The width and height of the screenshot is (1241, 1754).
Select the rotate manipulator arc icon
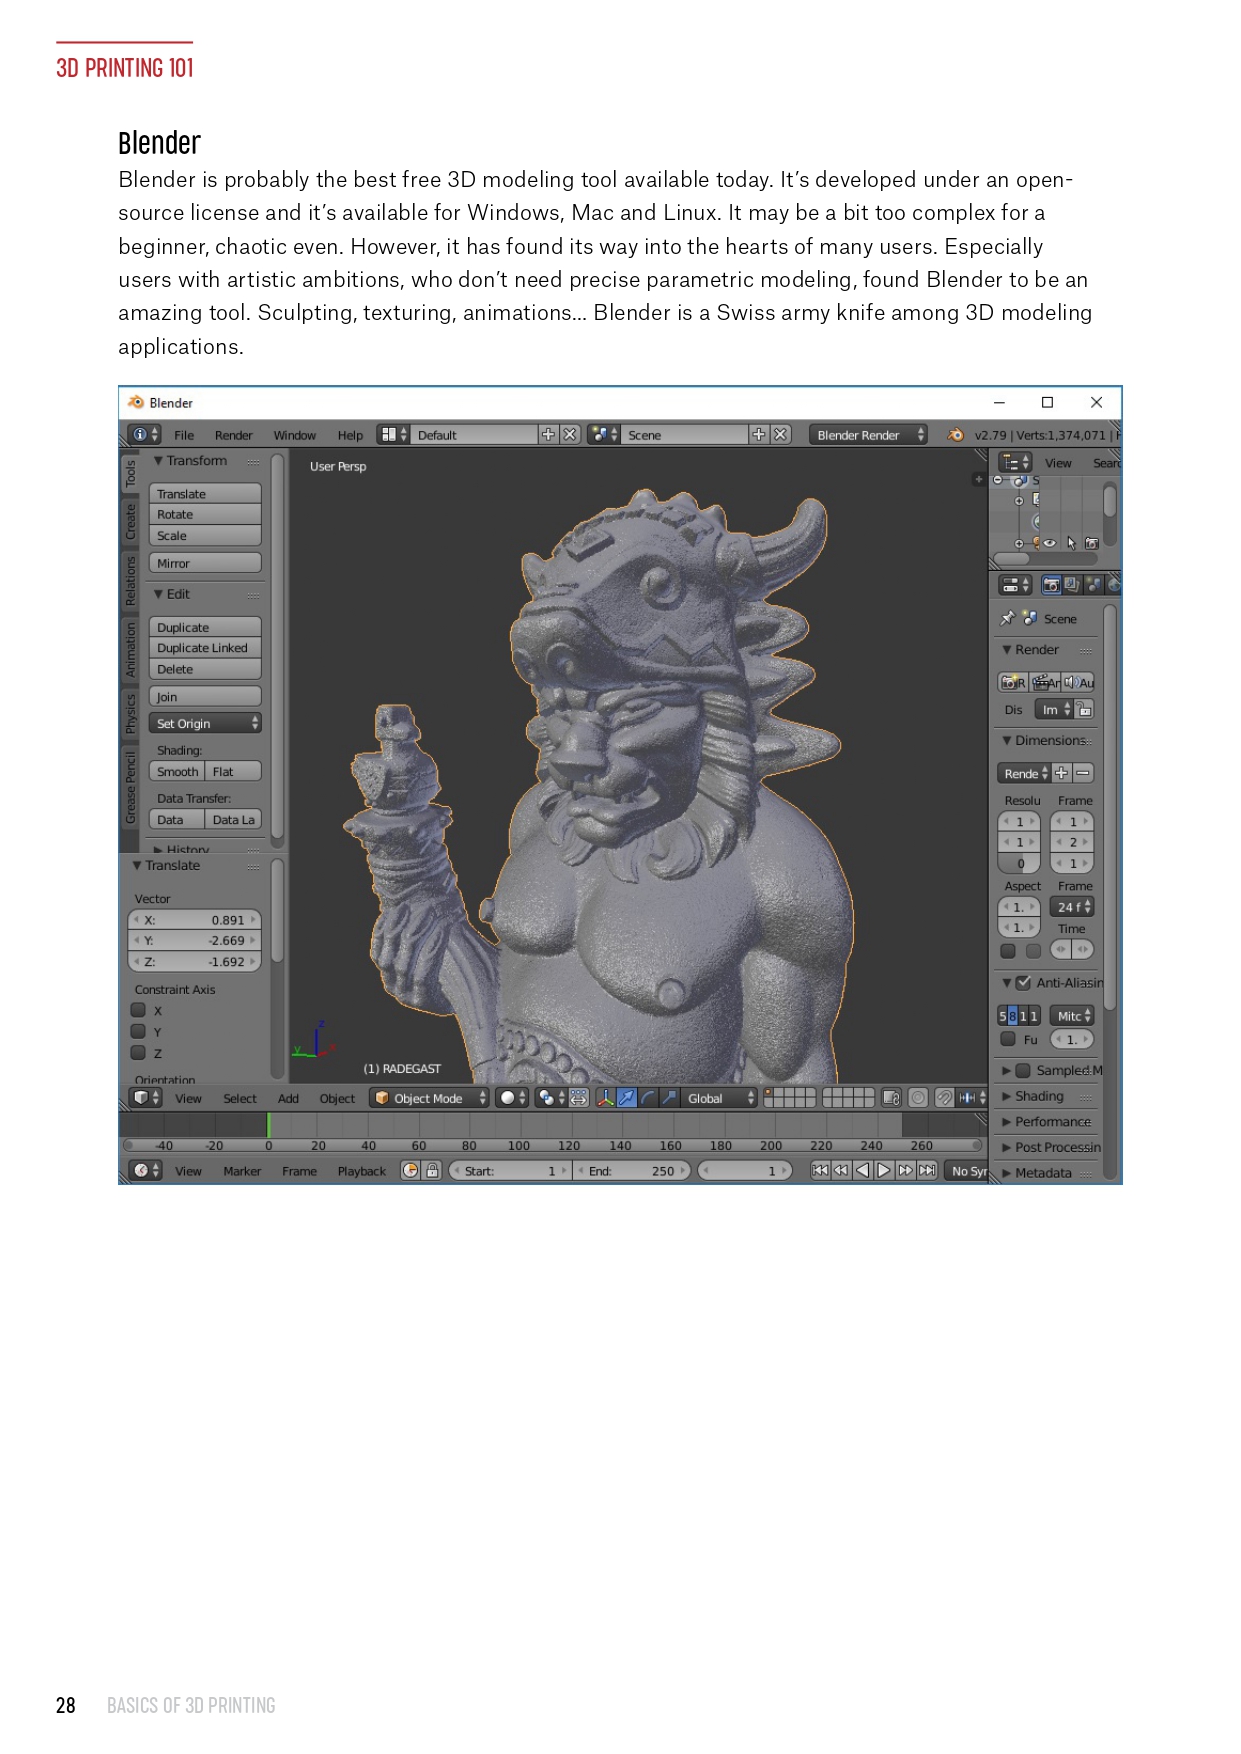[648, 1098]
